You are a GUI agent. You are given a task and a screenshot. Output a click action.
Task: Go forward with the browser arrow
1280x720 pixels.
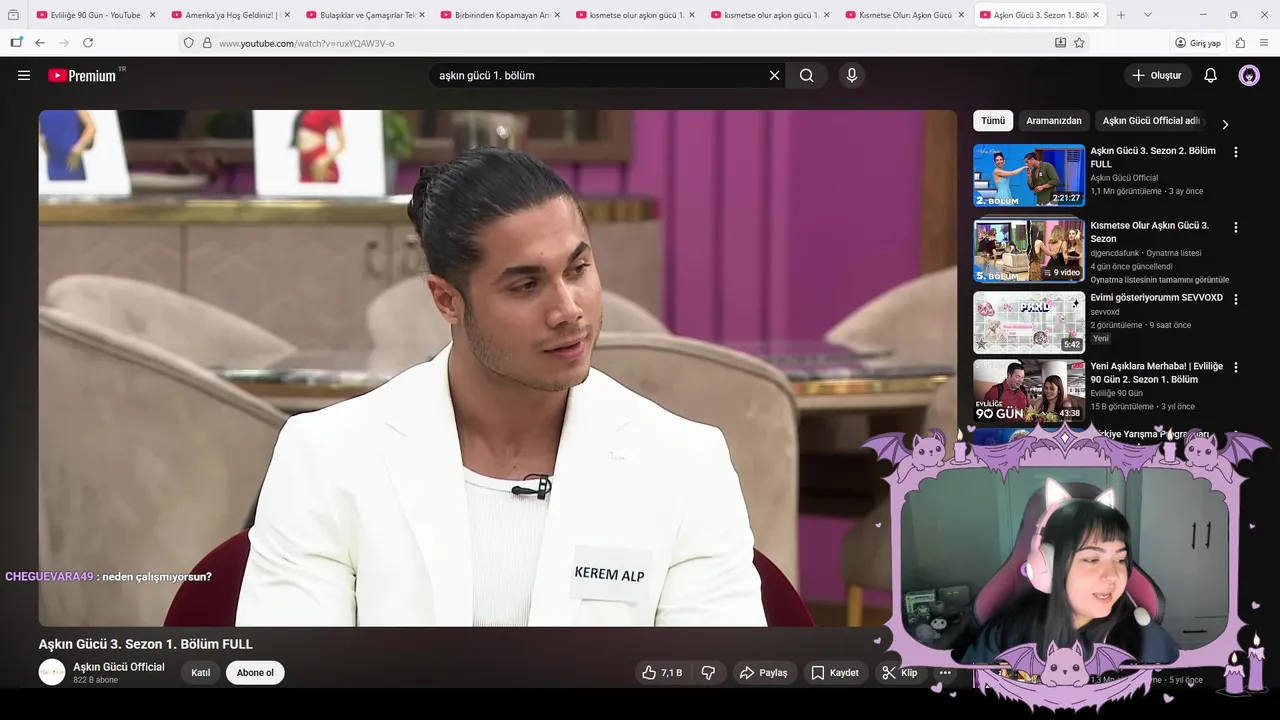point(64,43)
